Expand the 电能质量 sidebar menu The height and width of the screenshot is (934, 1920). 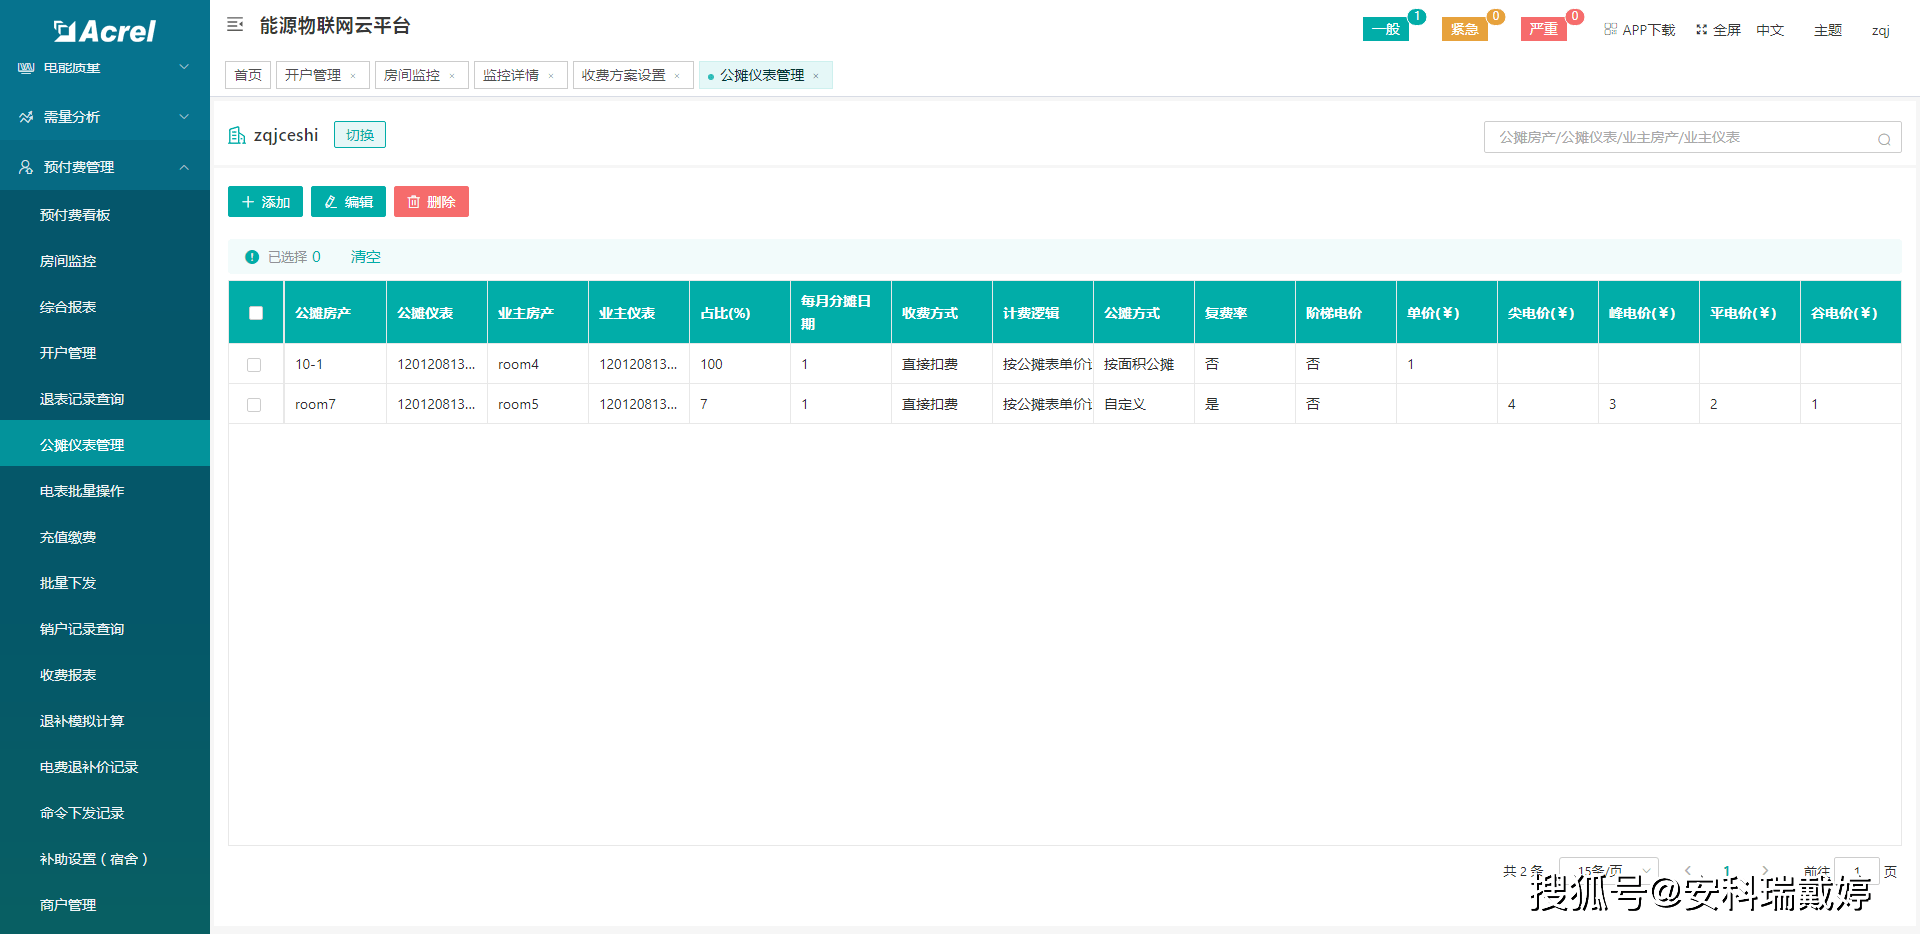(x=105, y=68)
